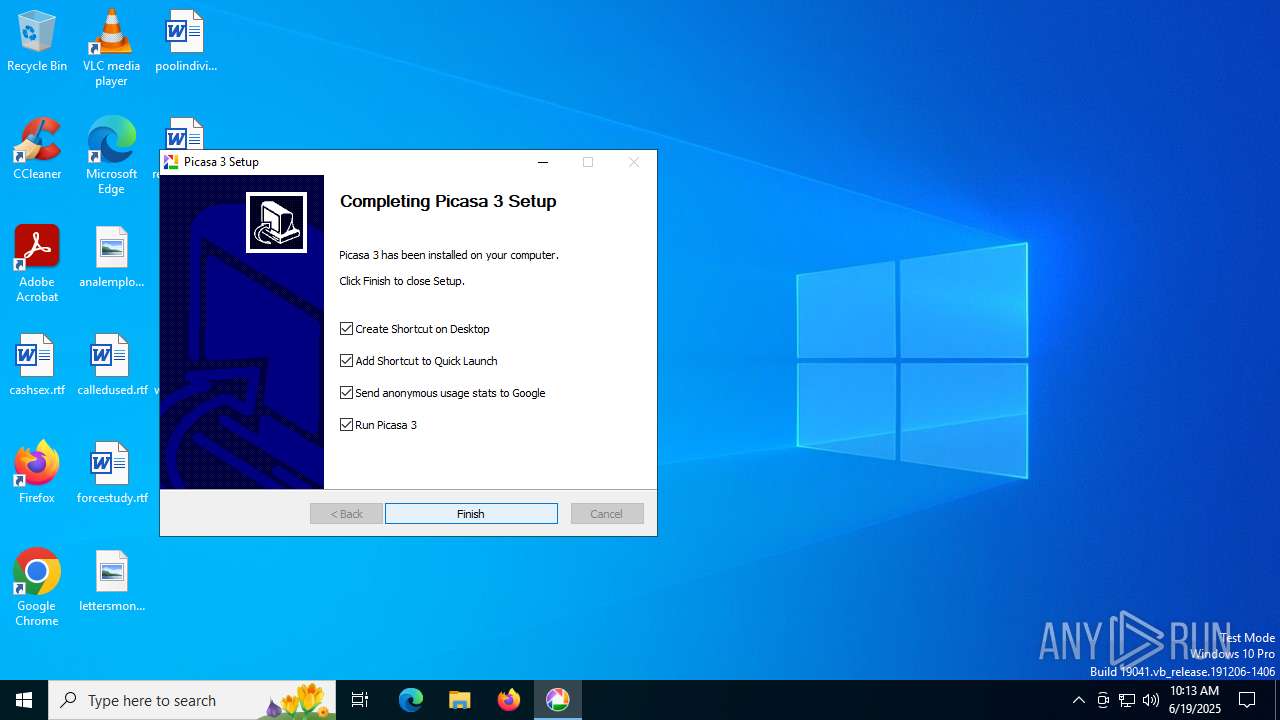The width and height of the screenshot is (1280, 720).
Task: Disable Send anonymous usage stats to Google
Action: pyautogui.click(x=347, y=393)
